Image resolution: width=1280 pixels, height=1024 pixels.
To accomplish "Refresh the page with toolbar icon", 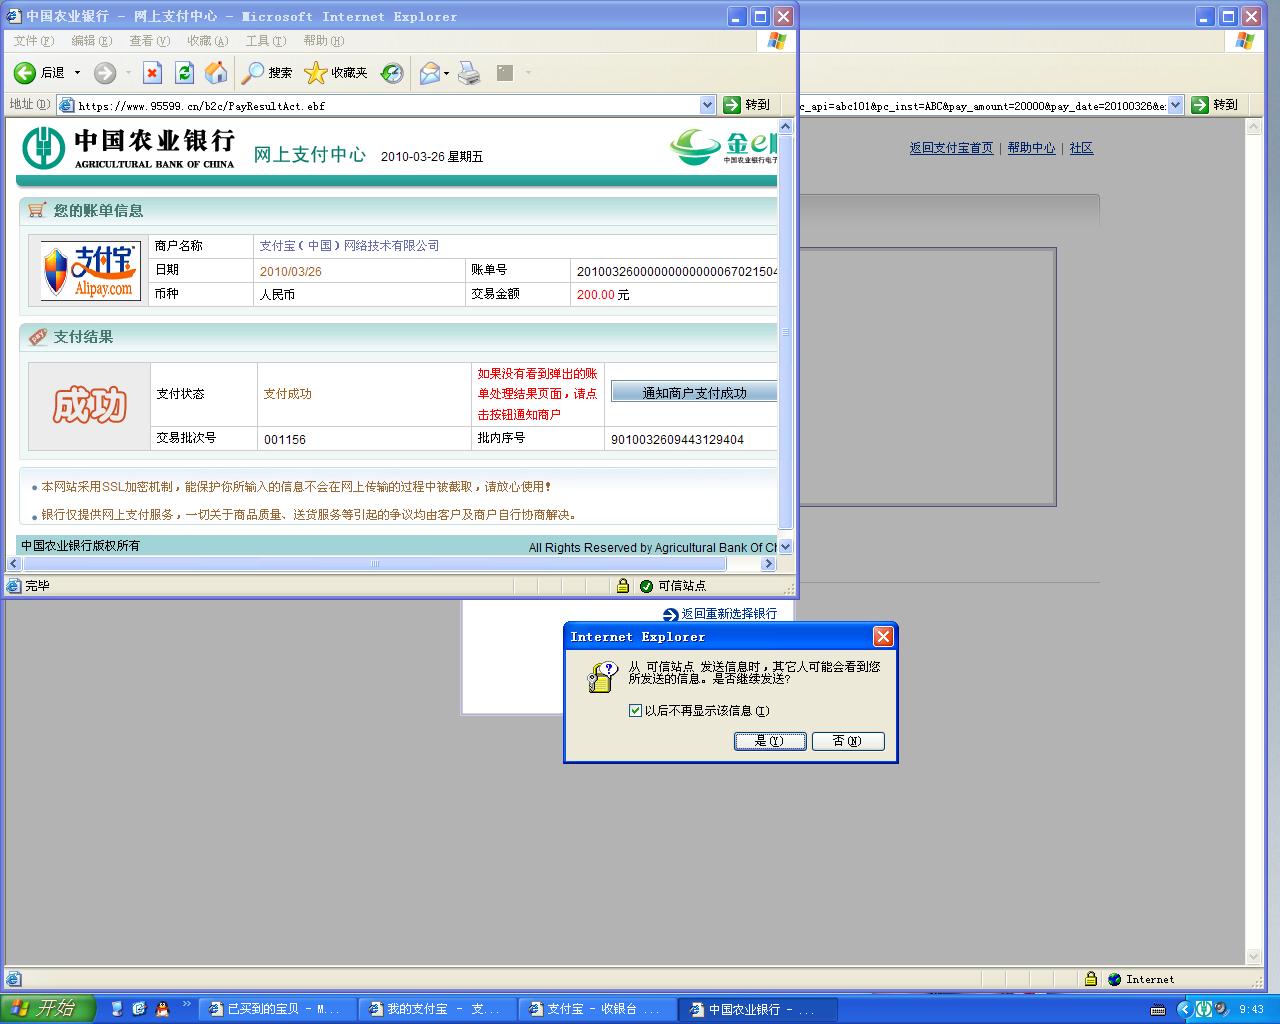I will 184,73.
